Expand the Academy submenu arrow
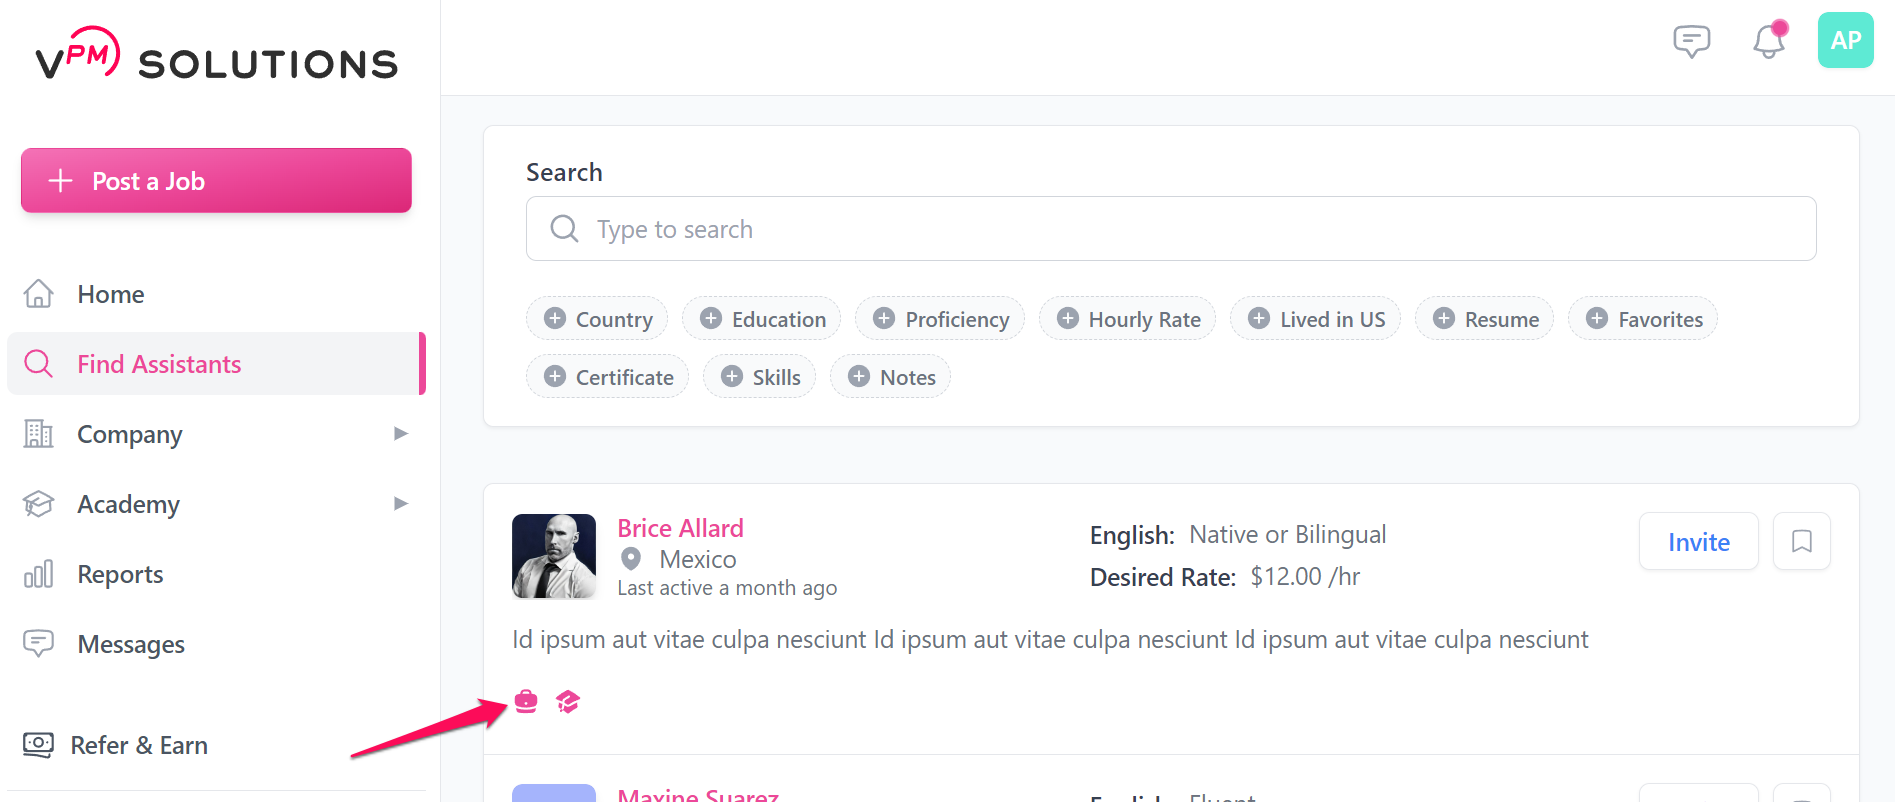 click(401, 504)
